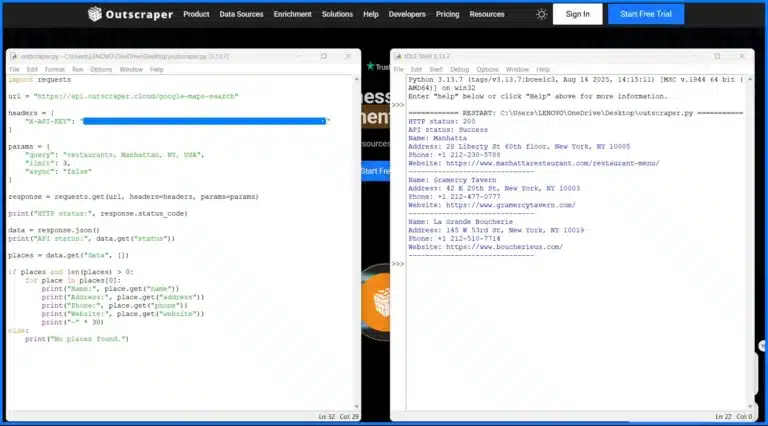This screenshot has height=426, width=768.
Task: Click the manhattarestaurant.com website URL in Shell output
Action: point(552,163)
